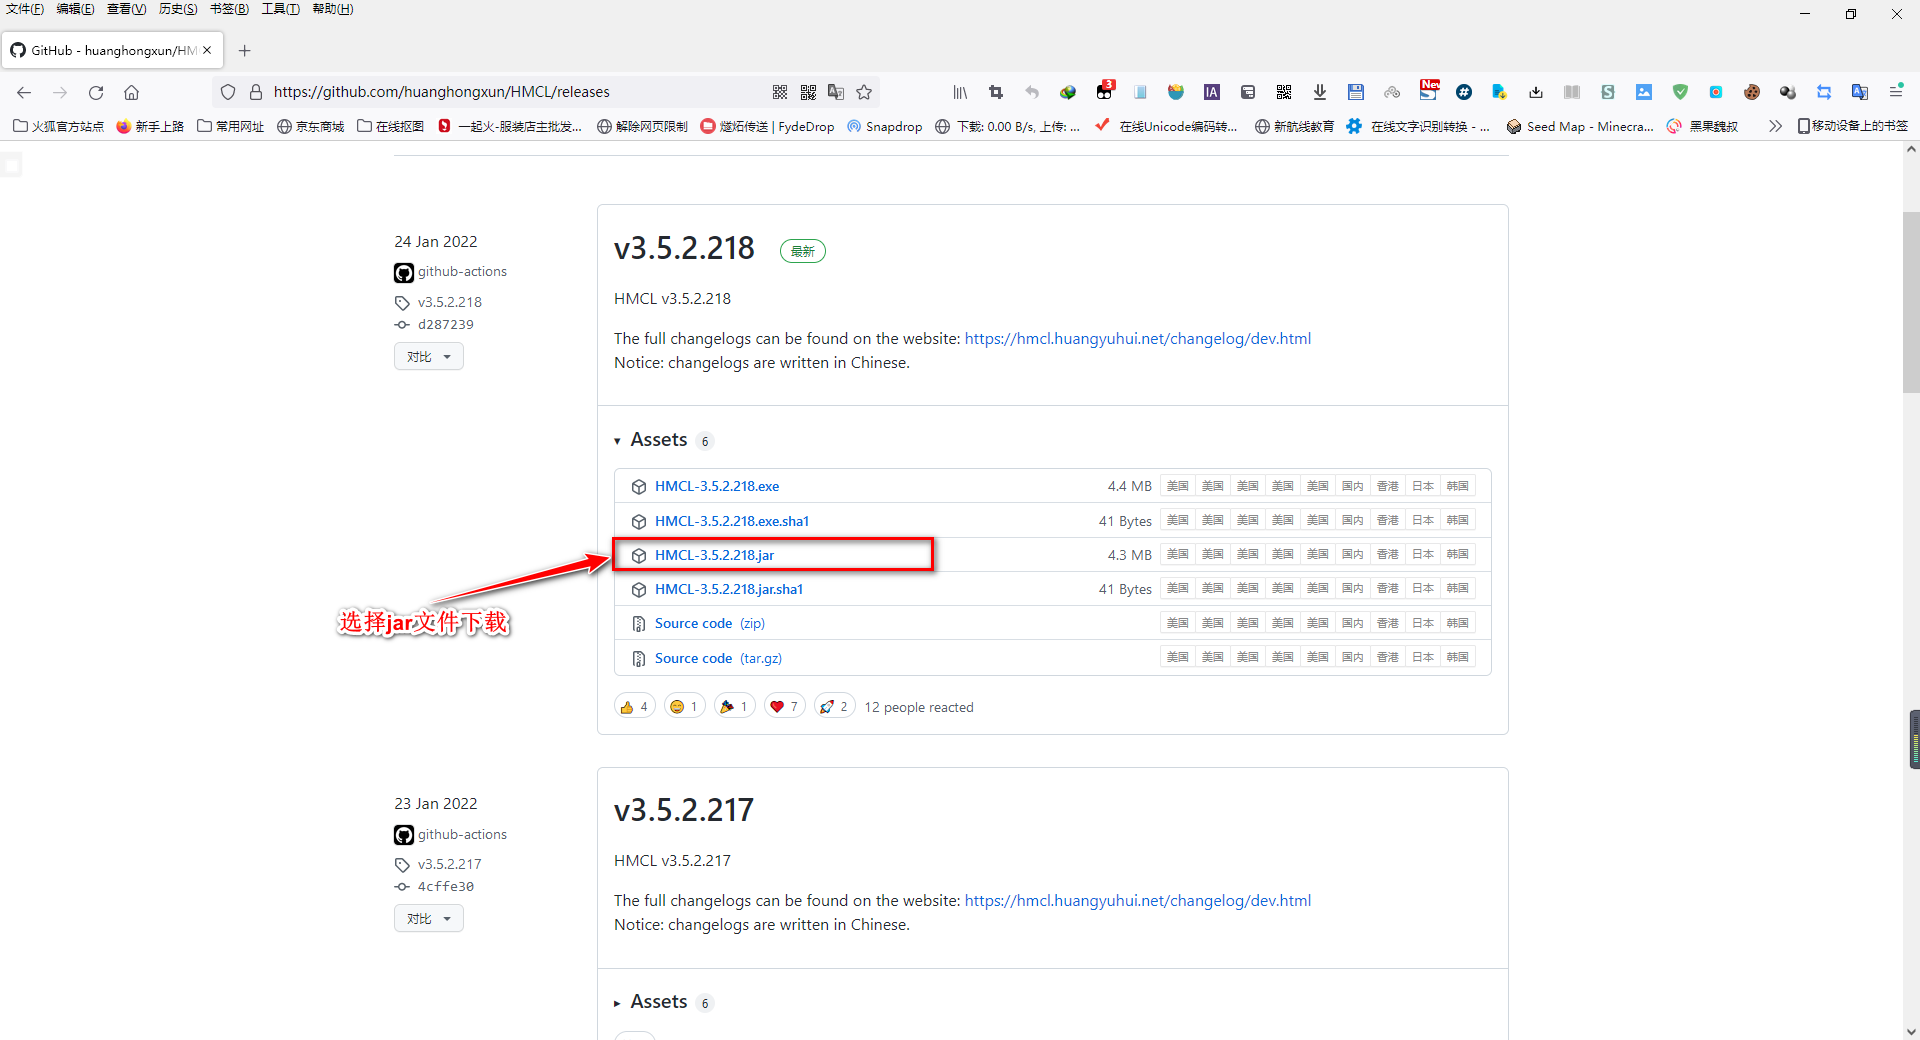Open changelog link under v3.5.2.218
Viewport: 1920px width, 1040px height.
[1138, 339]
